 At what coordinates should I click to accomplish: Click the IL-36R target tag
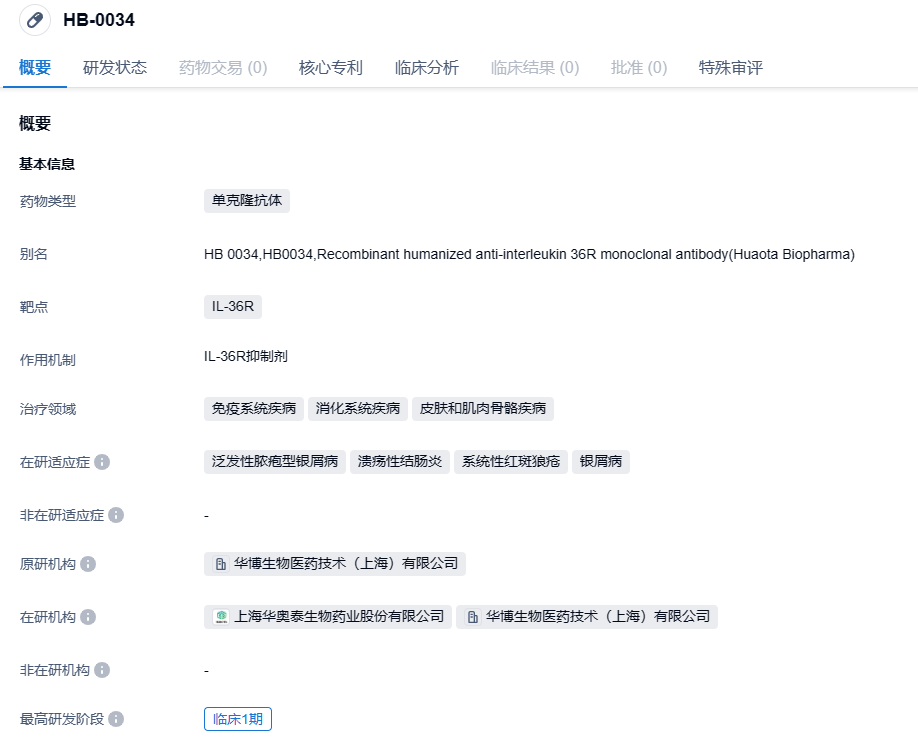click(x=233, y=306)
